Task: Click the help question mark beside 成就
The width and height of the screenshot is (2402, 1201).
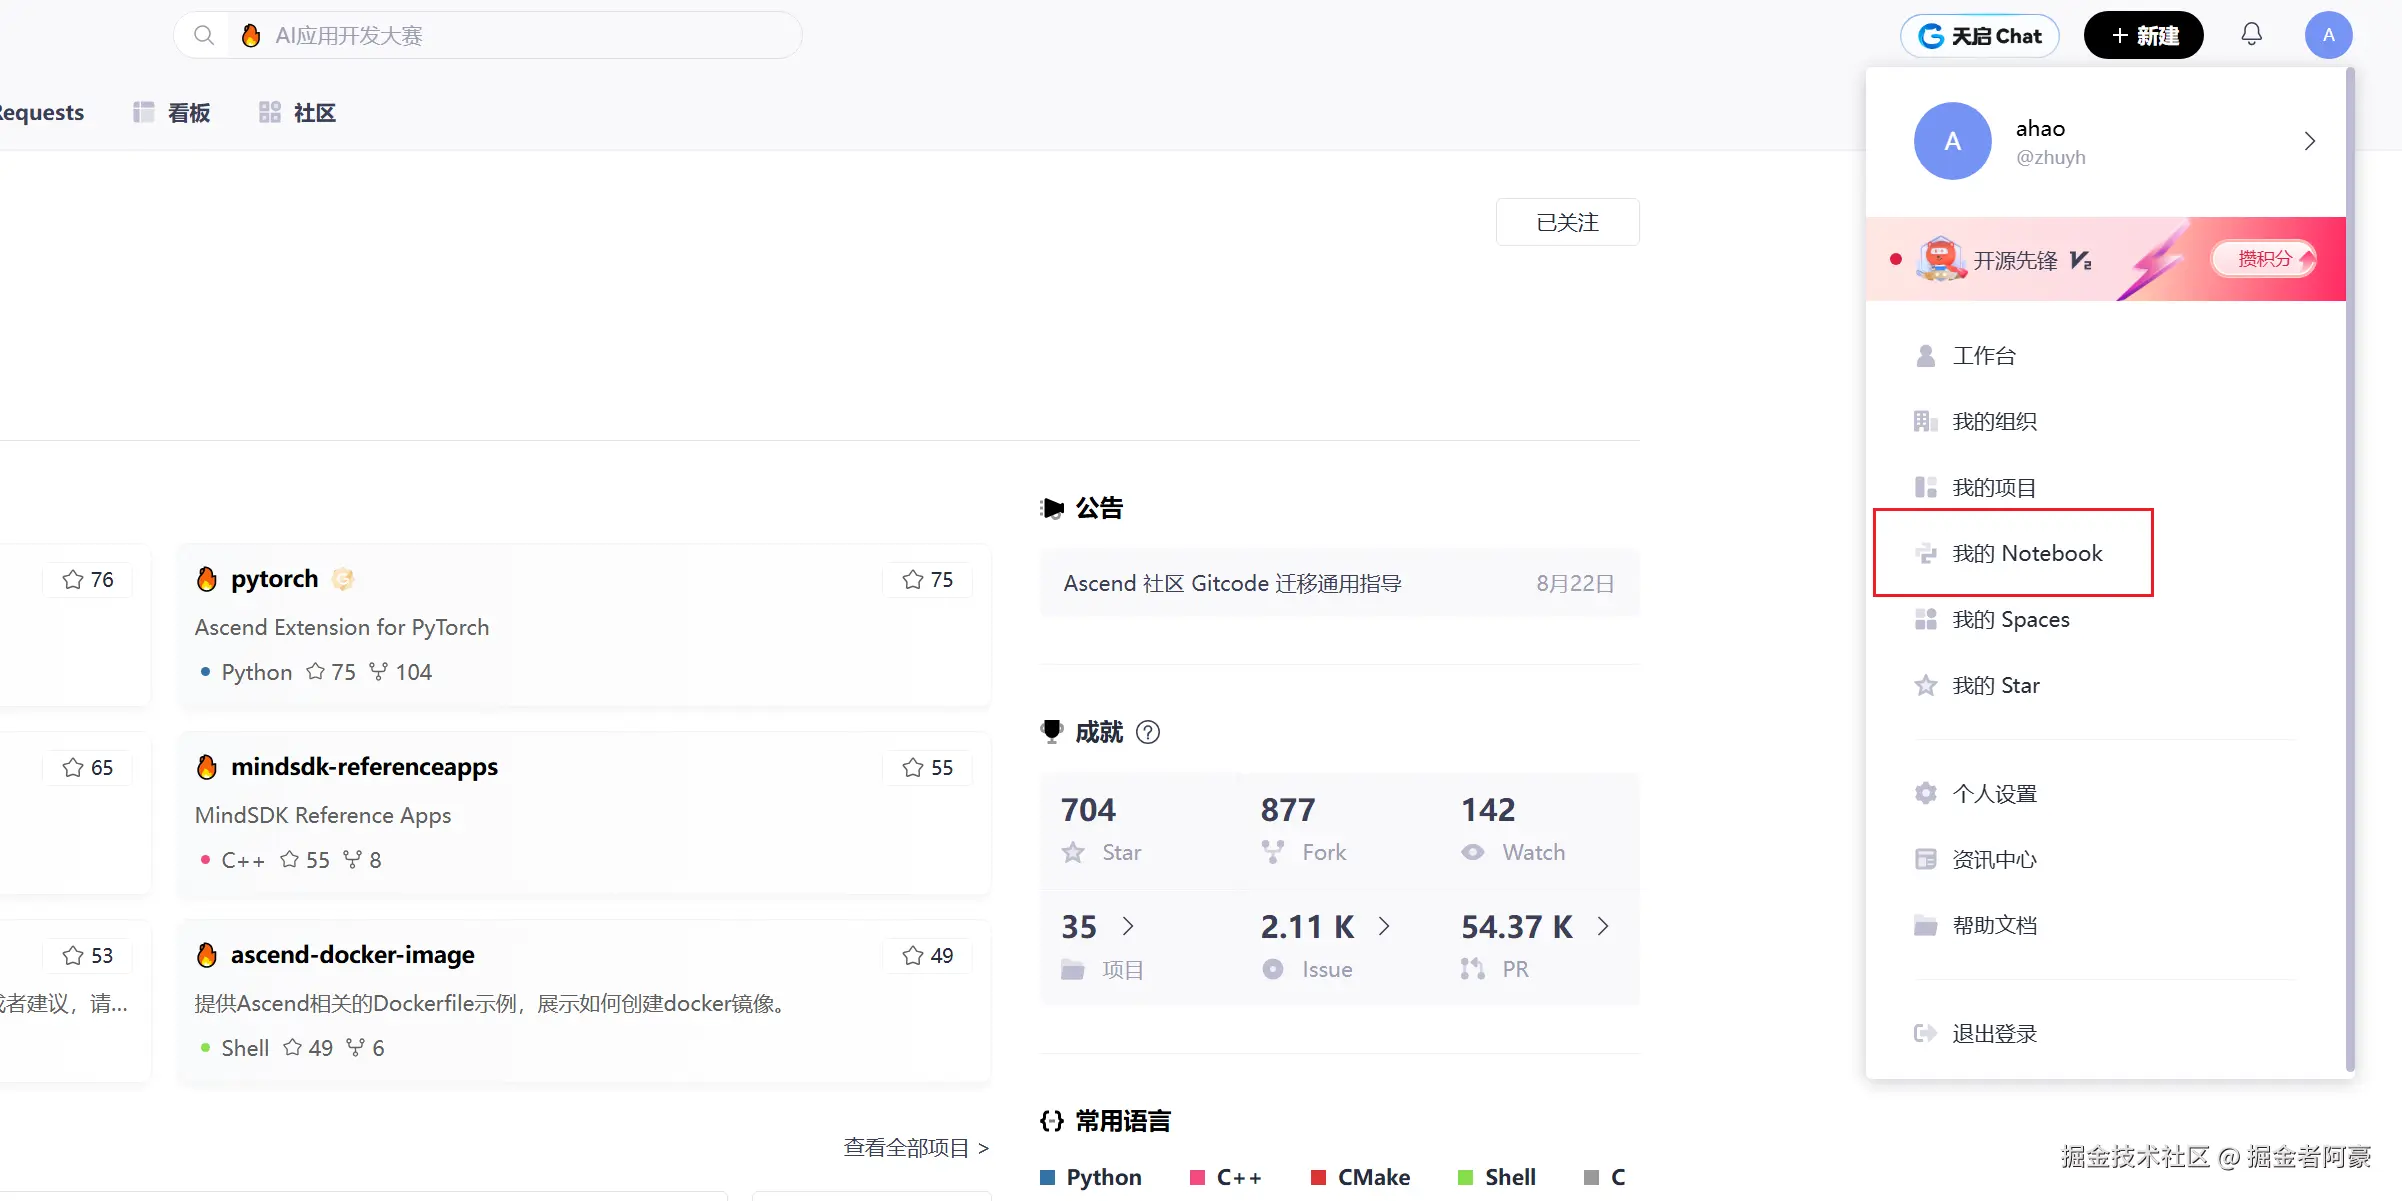Action: tap(1148, 732)
